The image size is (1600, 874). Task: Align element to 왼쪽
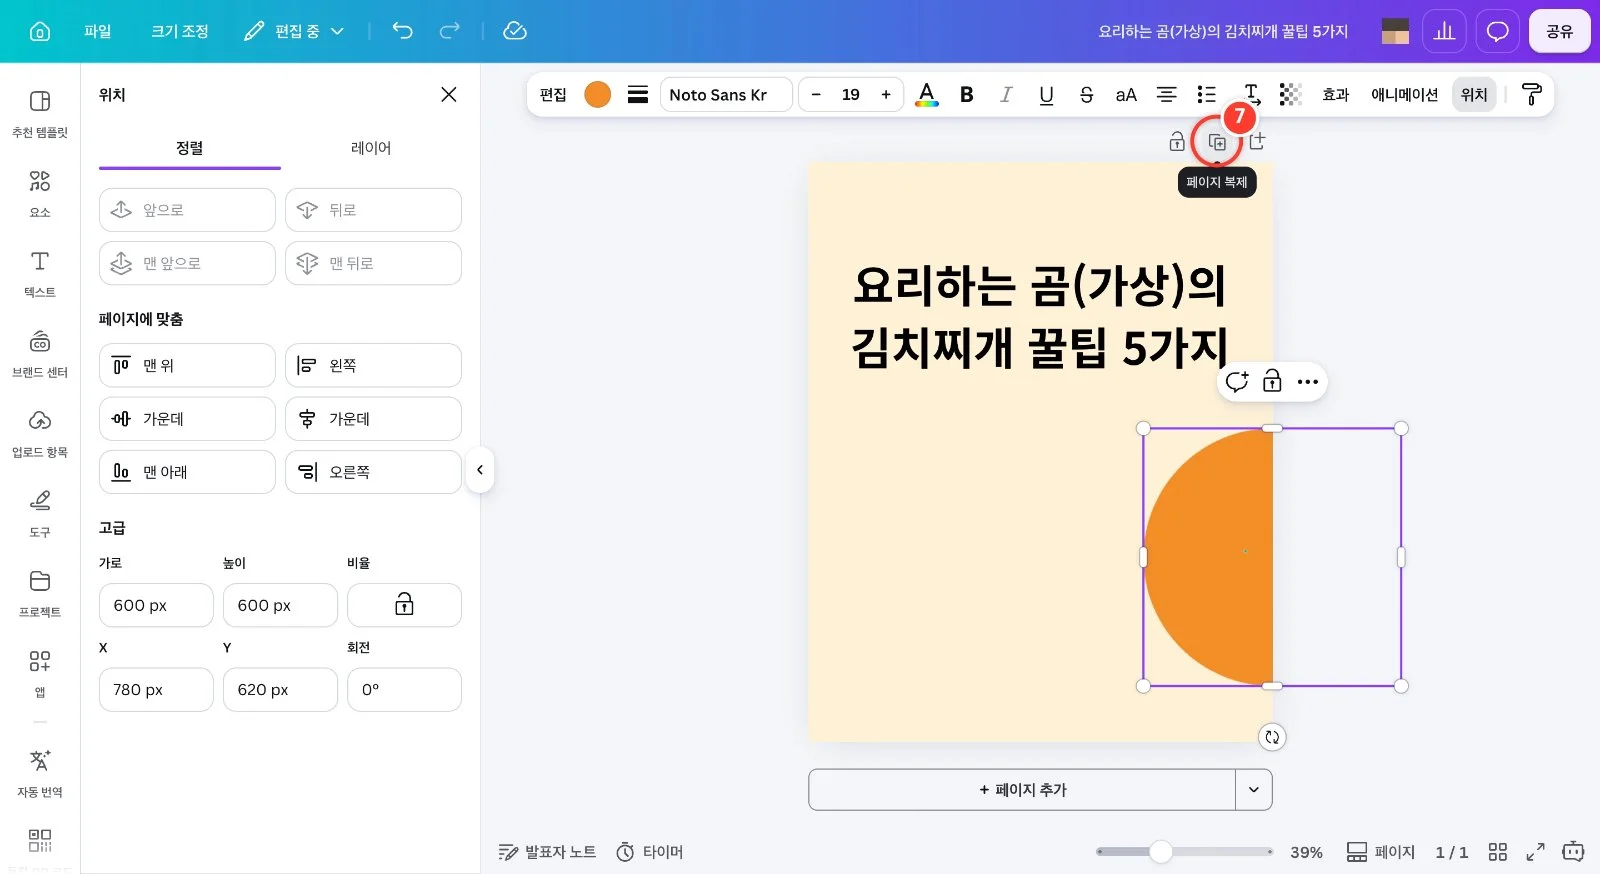point(373,365)
